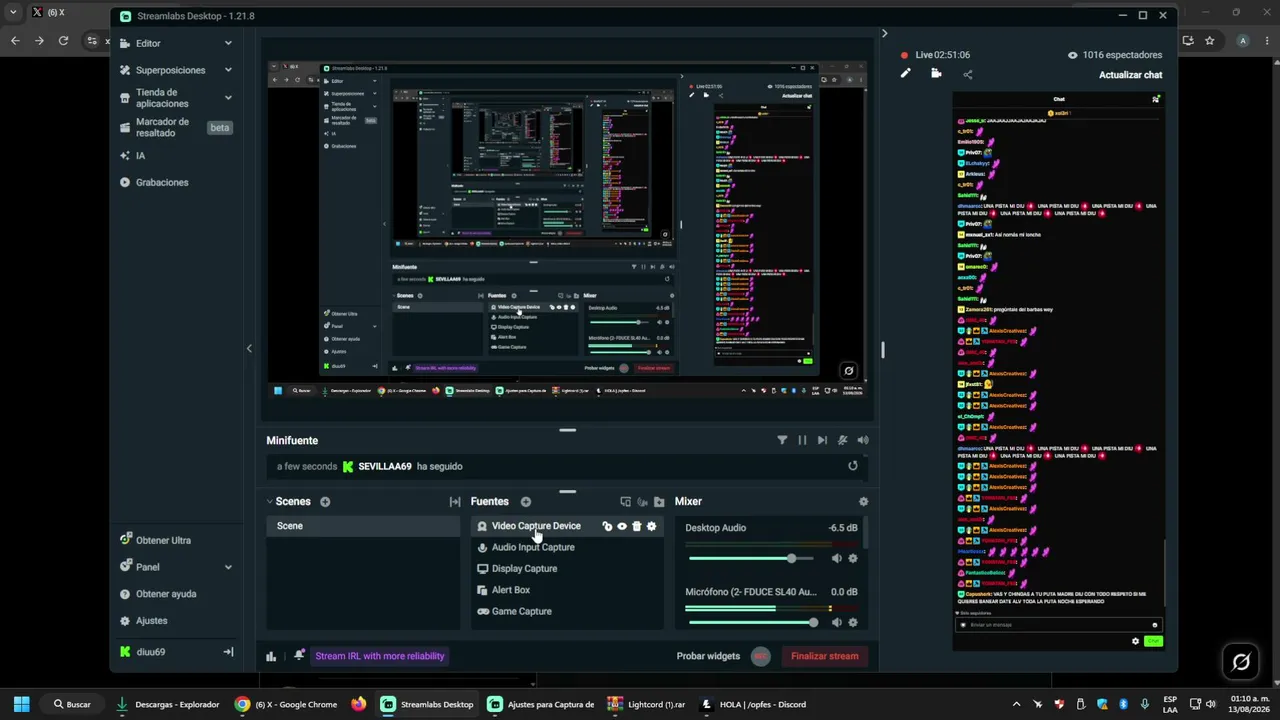
Task: Toggle visibility of Video Capture Device source
Action: (622, 526)
